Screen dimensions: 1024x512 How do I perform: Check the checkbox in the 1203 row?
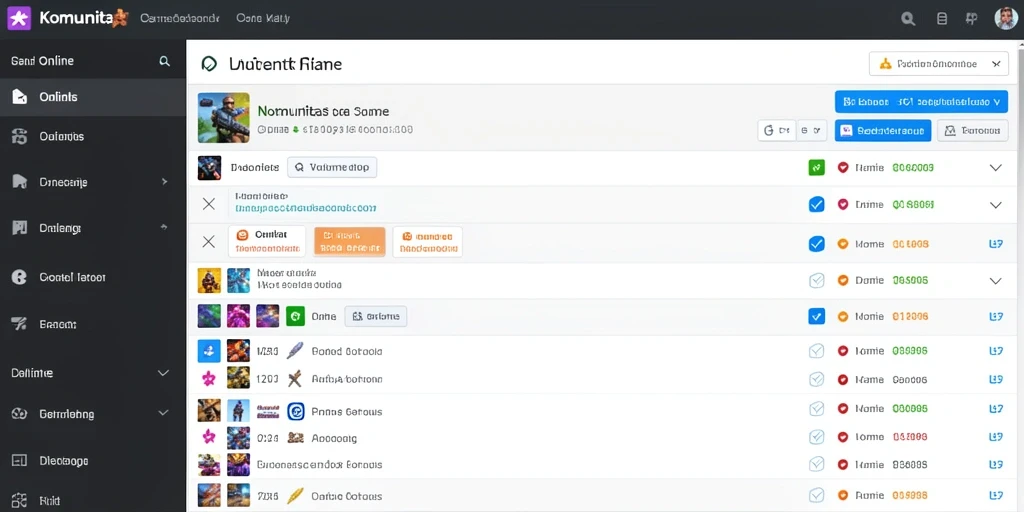click(816, 379)
